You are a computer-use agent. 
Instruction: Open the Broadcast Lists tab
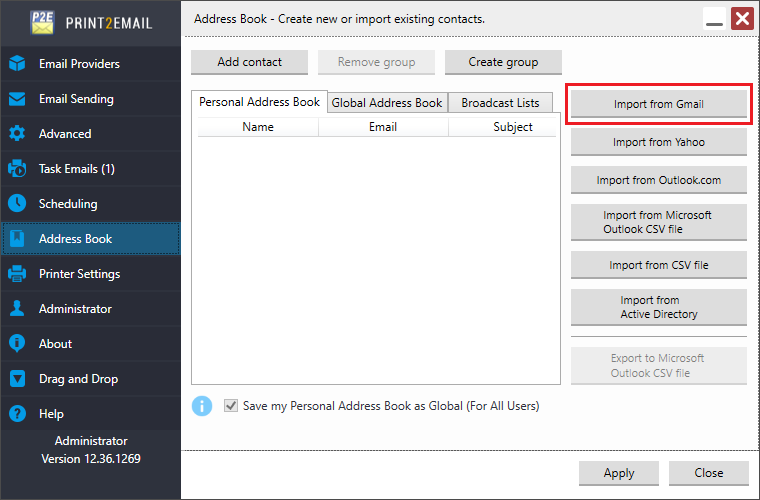[500, 103]
